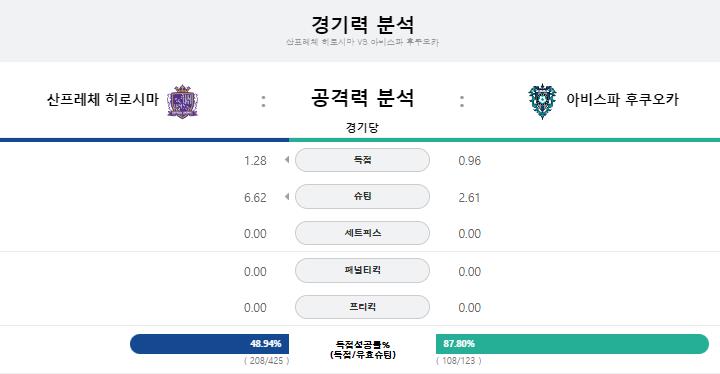The width and height of the screenshot is (720, 374).
Task: Click the 경기력 분석 page title
Action: coord(362,24)
